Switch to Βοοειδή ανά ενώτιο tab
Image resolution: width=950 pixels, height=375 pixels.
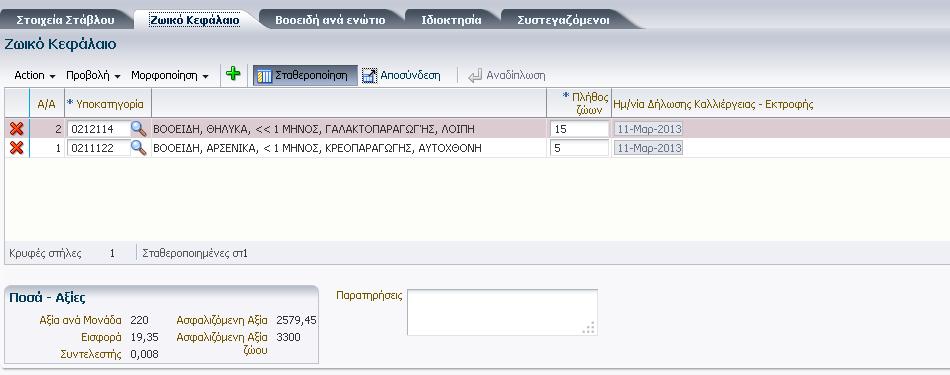(330, 20)
